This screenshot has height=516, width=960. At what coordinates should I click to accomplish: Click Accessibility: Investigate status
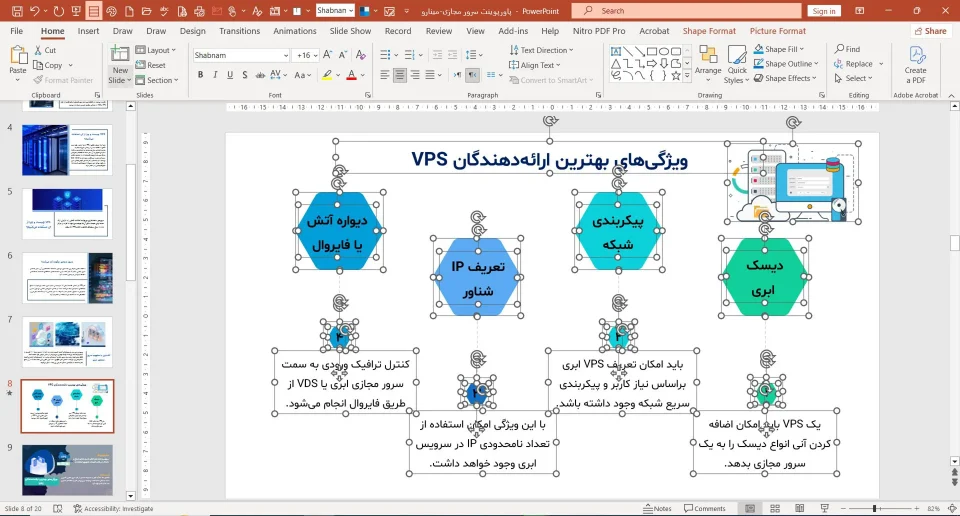pyautogui.click(x=113, y=509)
